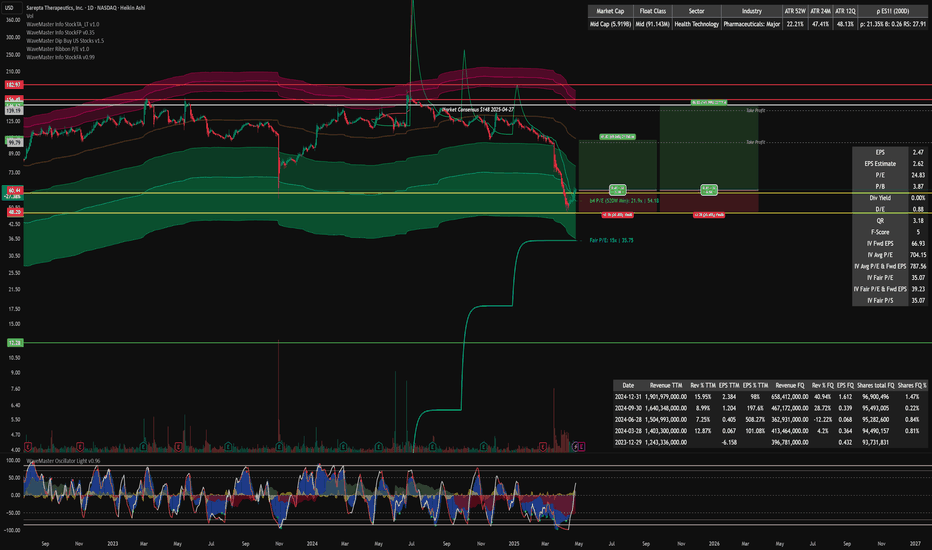This screenshot has width=932, height=550.
Task: Click the green earnings marker near May 2024
Action: pyautogui.click(x=379, y=447)
